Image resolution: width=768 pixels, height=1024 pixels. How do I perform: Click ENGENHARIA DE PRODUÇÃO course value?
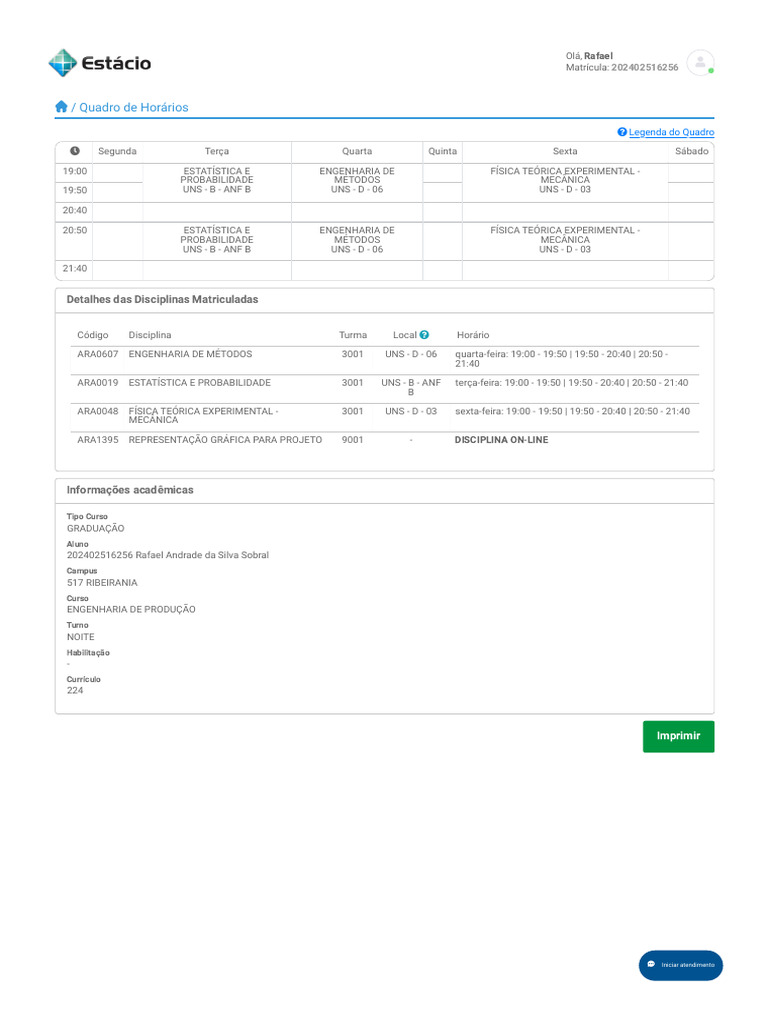coord(131,609)
